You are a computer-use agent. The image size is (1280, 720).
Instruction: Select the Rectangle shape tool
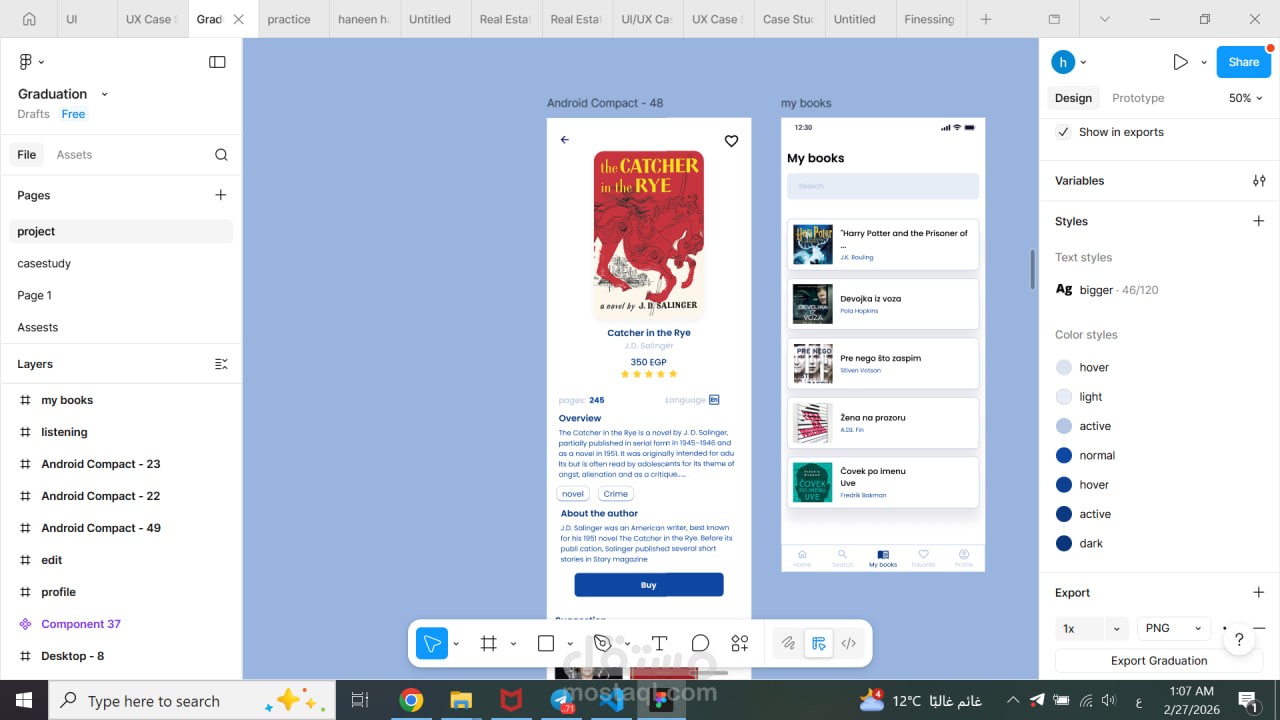546,644
